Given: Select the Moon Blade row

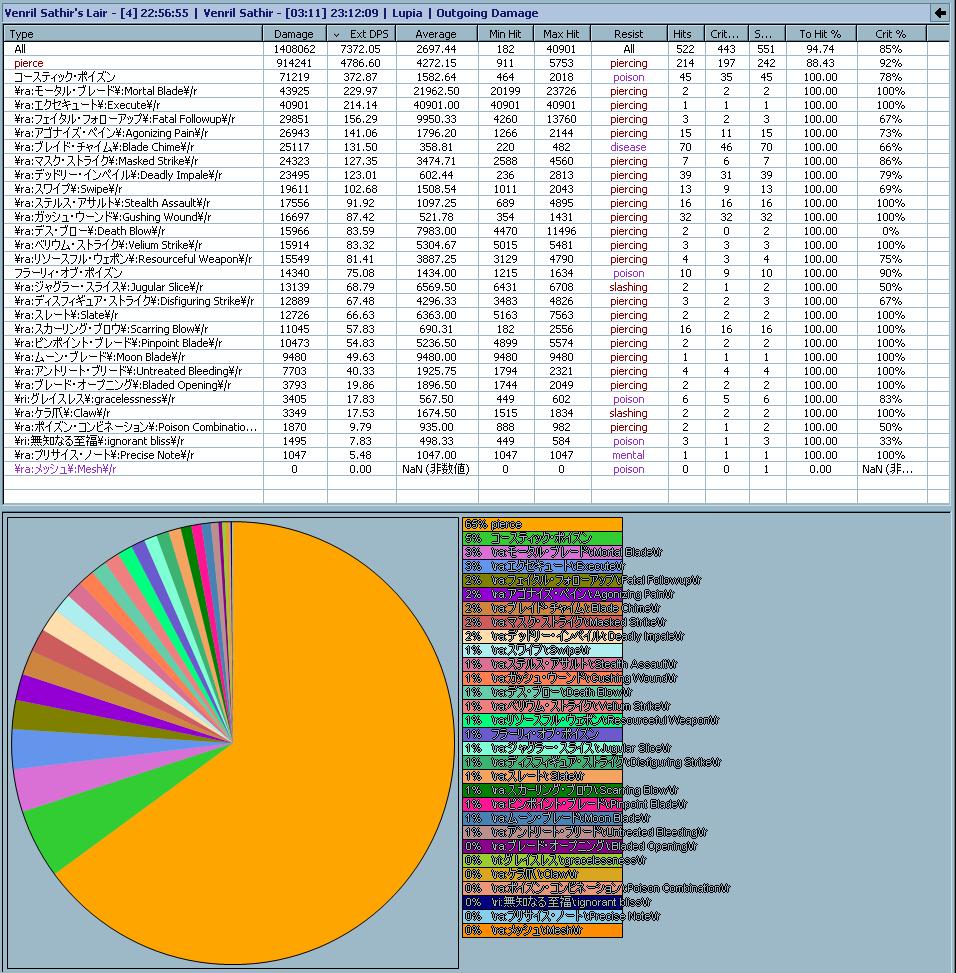Looking at the screenshot, I should coord(476,357).
